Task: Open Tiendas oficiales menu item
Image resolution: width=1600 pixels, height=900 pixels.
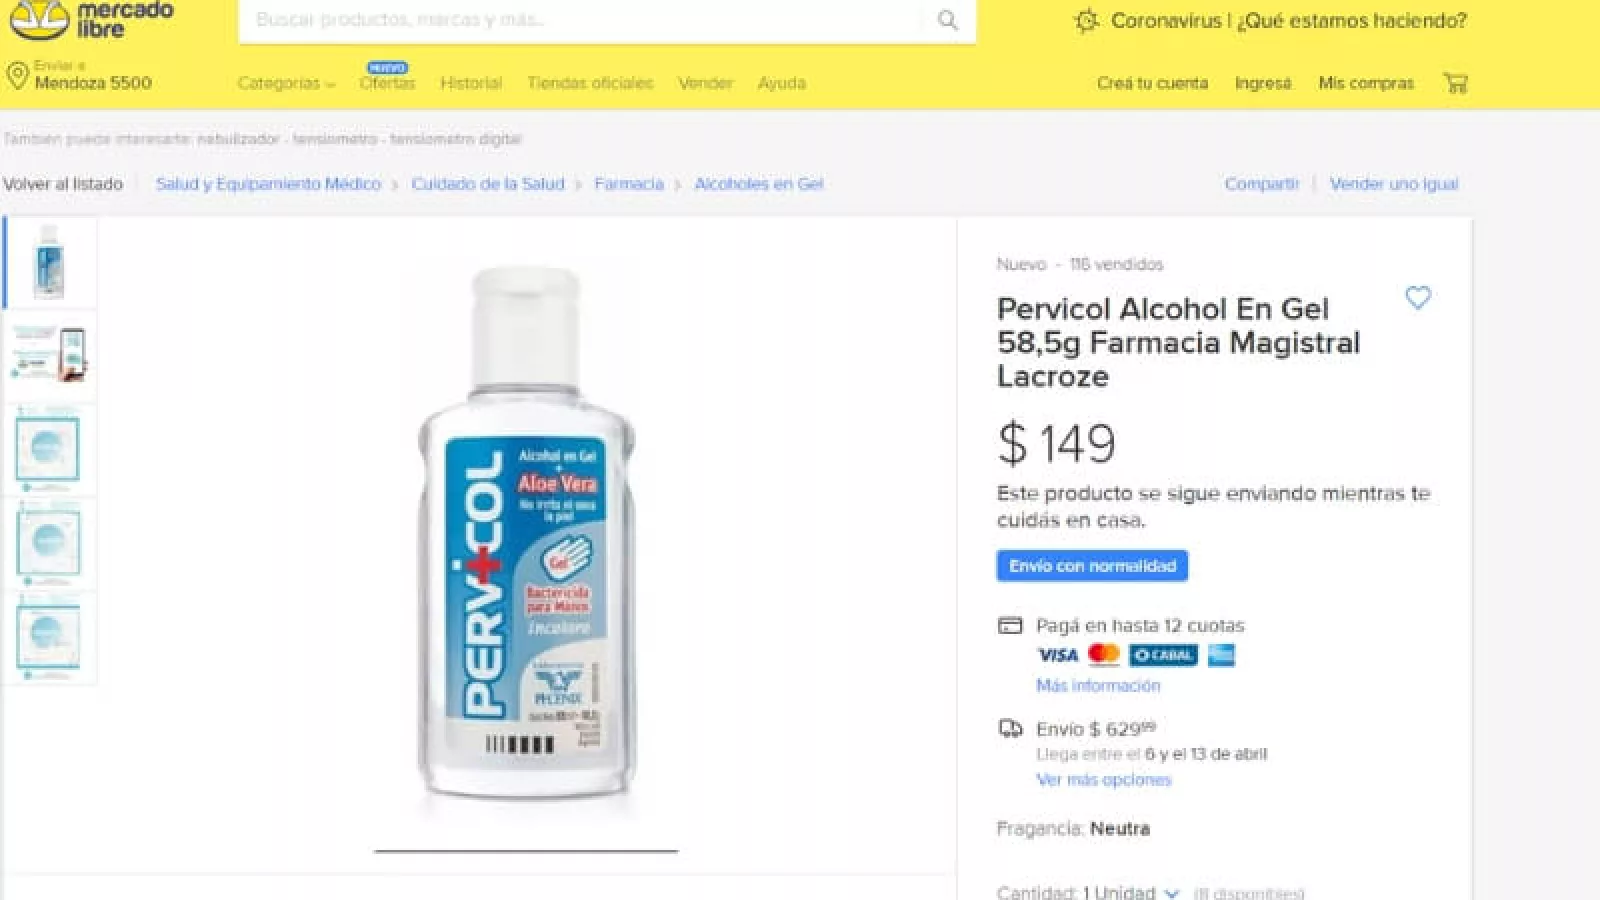Action: click(x=590, y=83)
